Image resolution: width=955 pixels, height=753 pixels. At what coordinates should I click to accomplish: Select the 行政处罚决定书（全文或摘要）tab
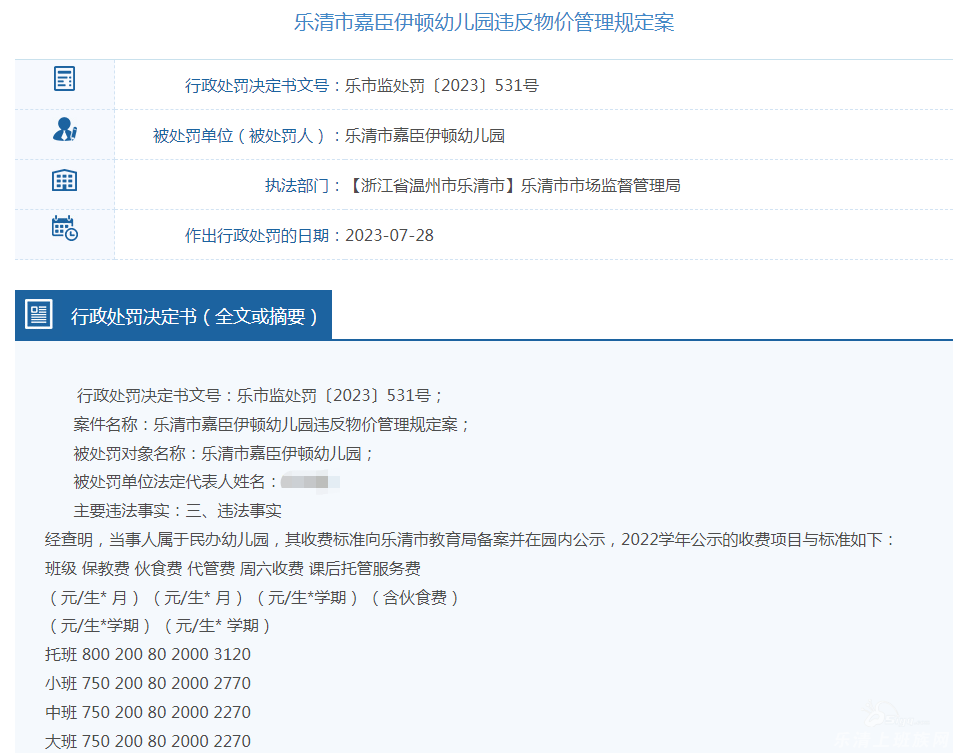click(174, 315)
